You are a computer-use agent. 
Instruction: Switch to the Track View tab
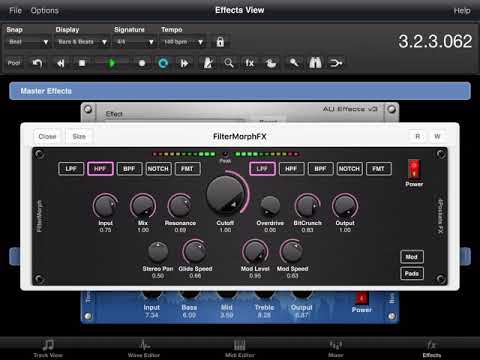(48, 349)
